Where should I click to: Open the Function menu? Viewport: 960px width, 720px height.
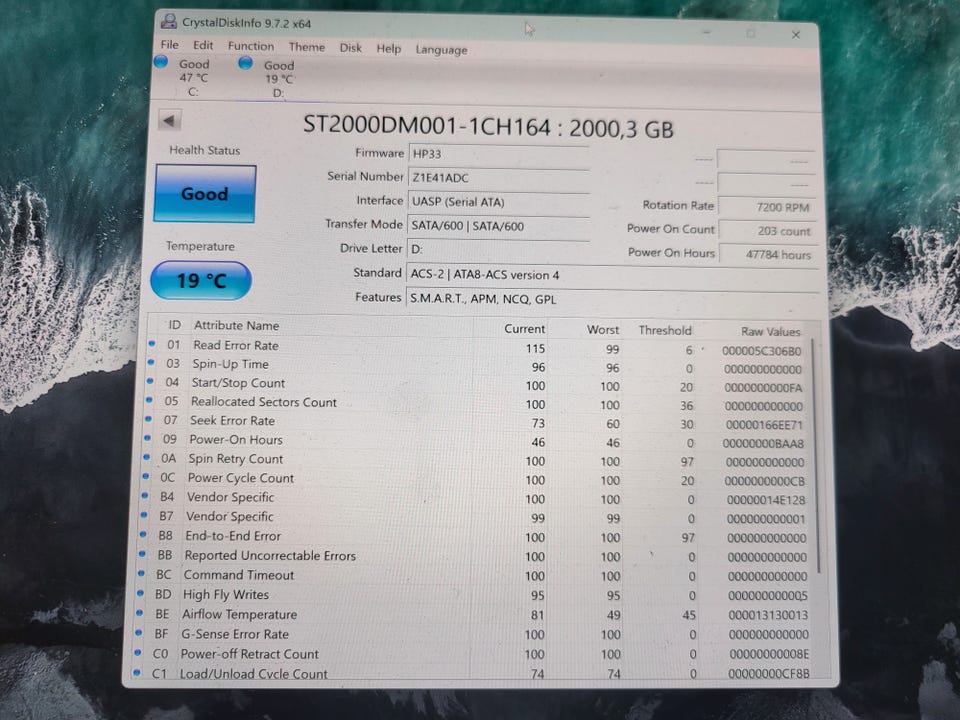251,46
